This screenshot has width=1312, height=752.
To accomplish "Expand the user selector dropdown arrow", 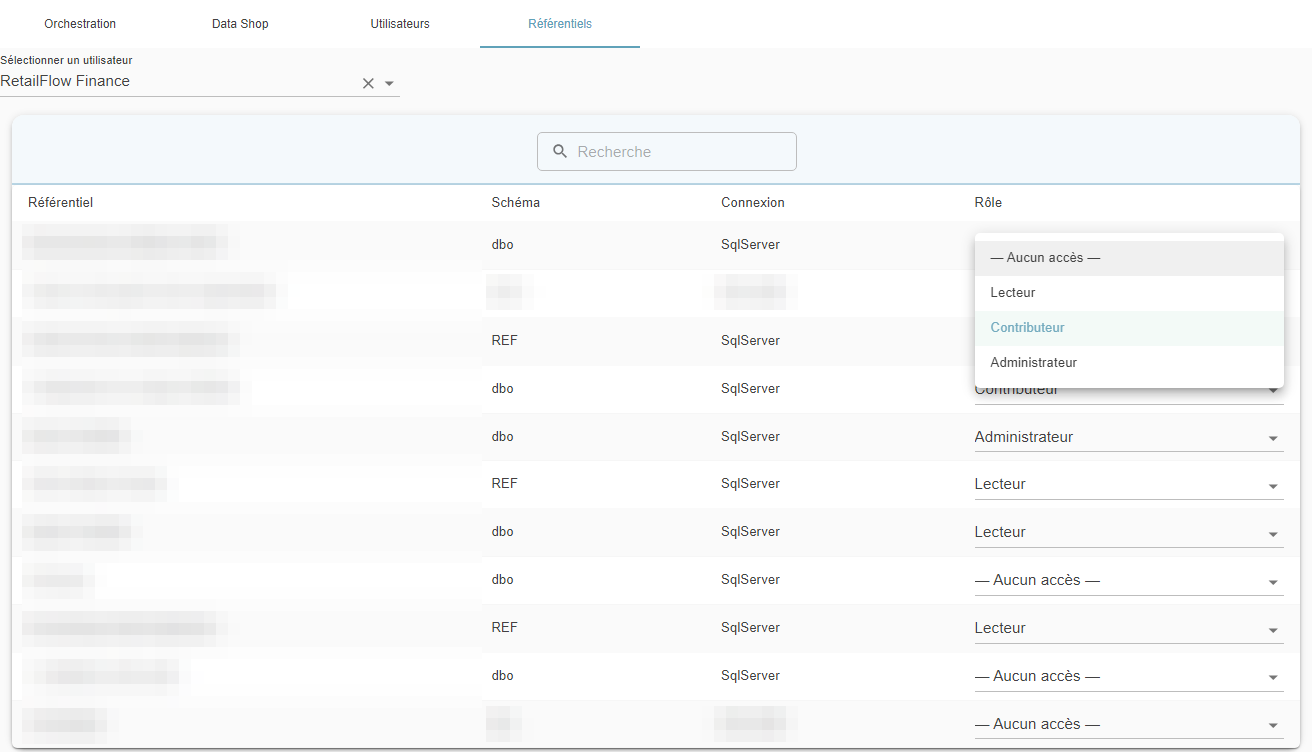I will tap(390, 83).
